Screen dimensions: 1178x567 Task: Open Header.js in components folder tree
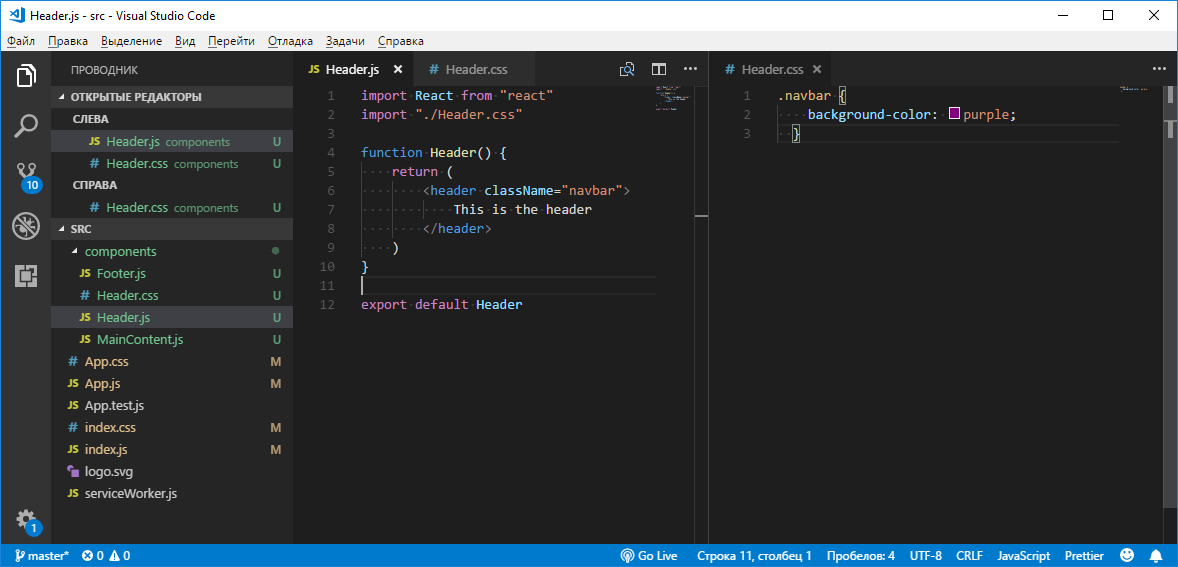171,318
